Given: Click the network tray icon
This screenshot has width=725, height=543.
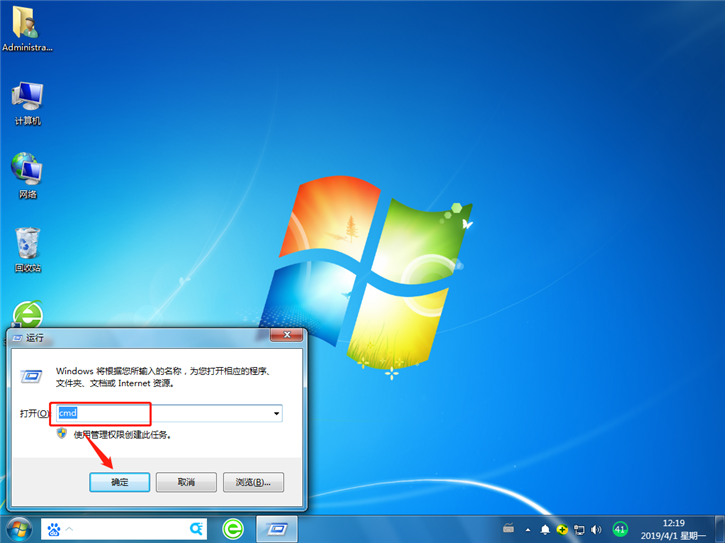Looking at the screenshot, I should pos(580,529).
